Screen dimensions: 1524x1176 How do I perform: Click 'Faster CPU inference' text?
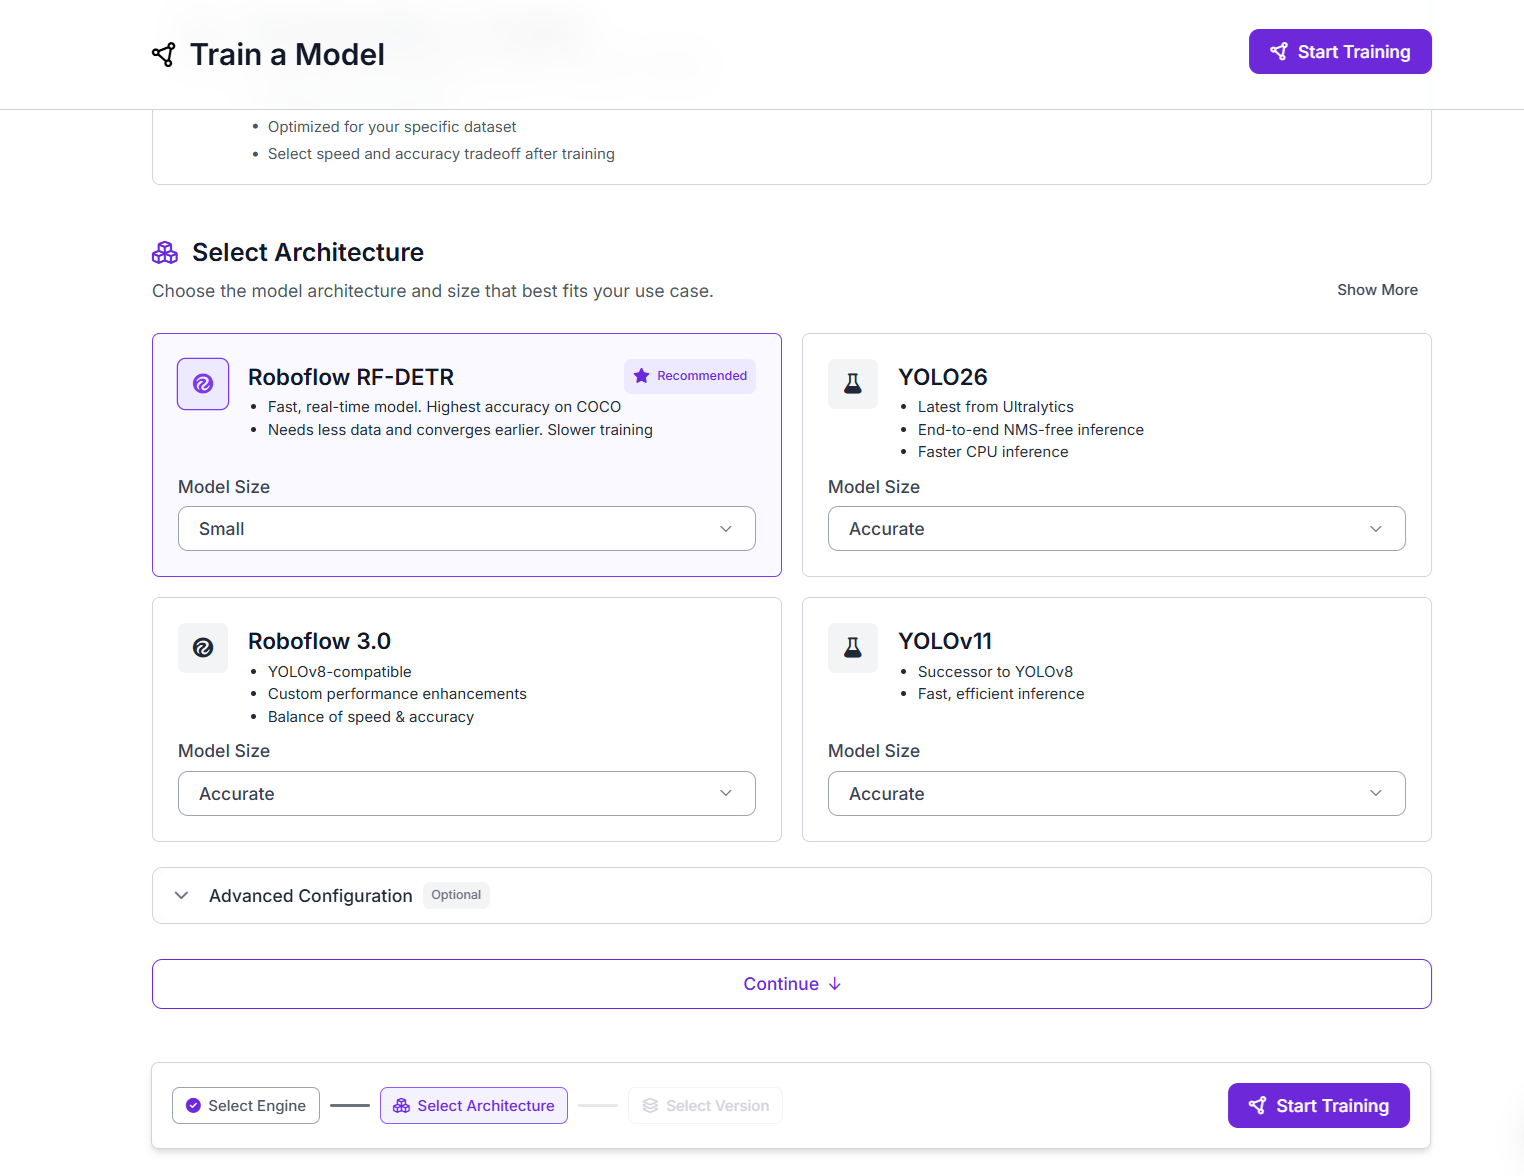pyautogui.click(x=993, y=452)
